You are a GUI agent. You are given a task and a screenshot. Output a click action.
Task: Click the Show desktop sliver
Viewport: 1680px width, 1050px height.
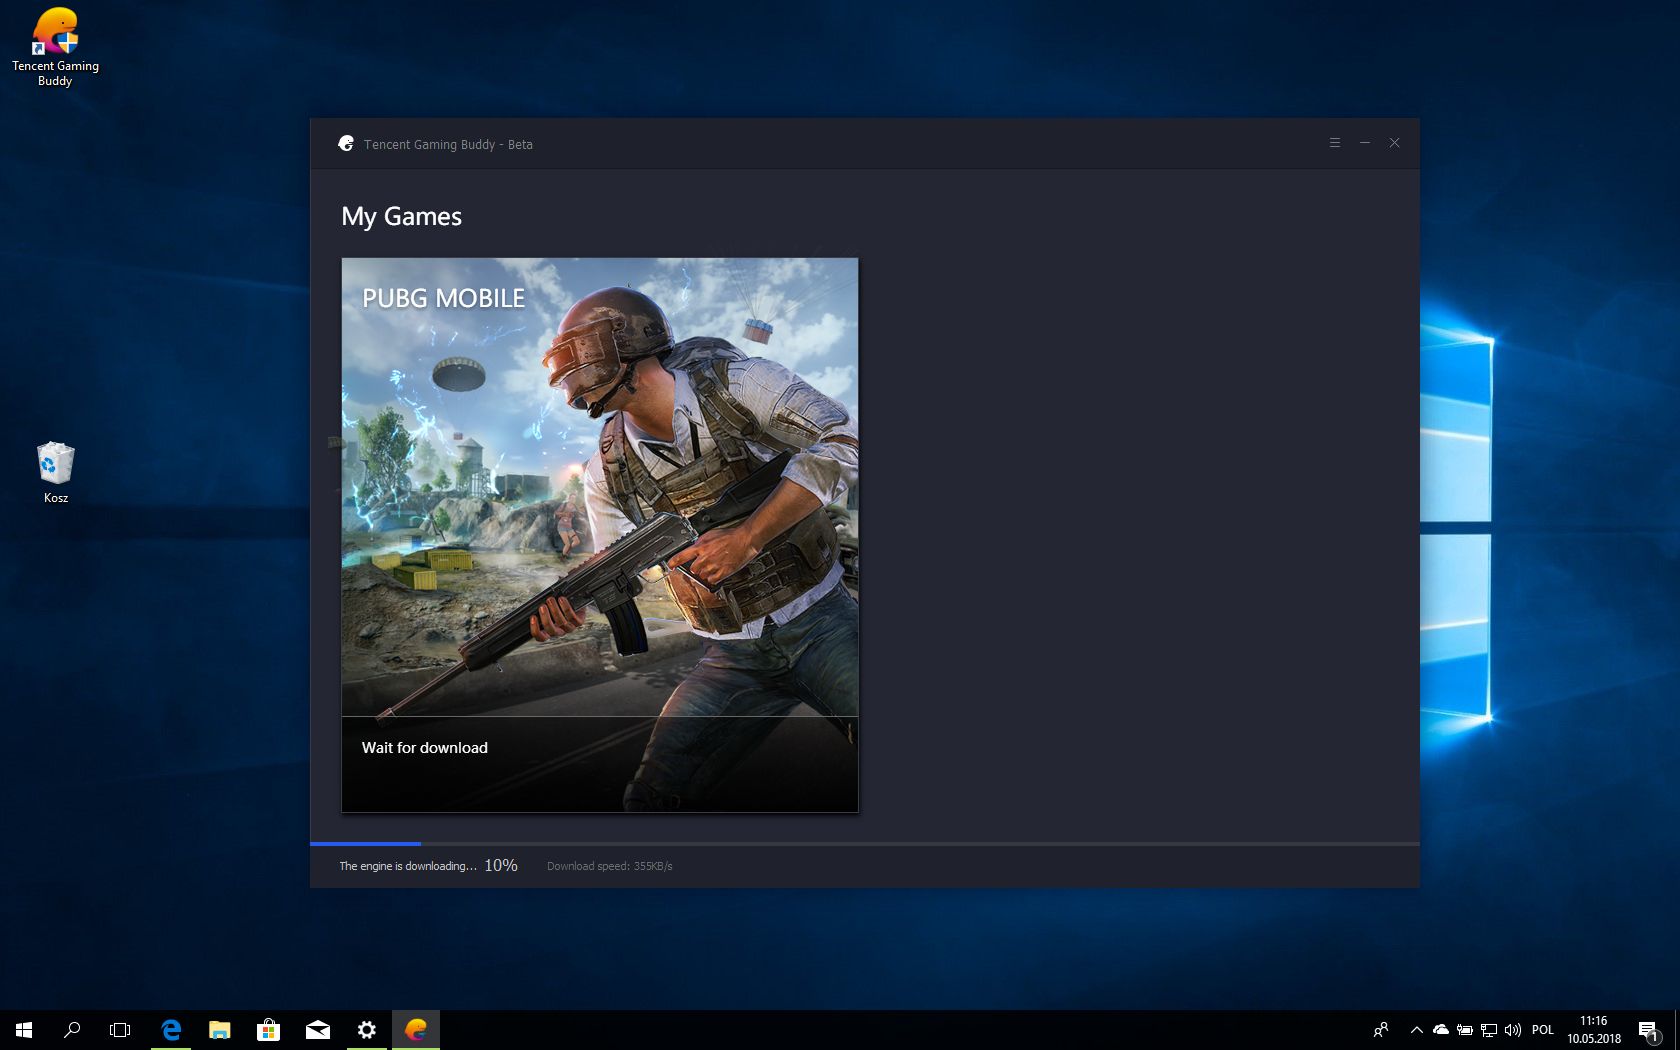pyautogui.click(x=1677, y=1029)
